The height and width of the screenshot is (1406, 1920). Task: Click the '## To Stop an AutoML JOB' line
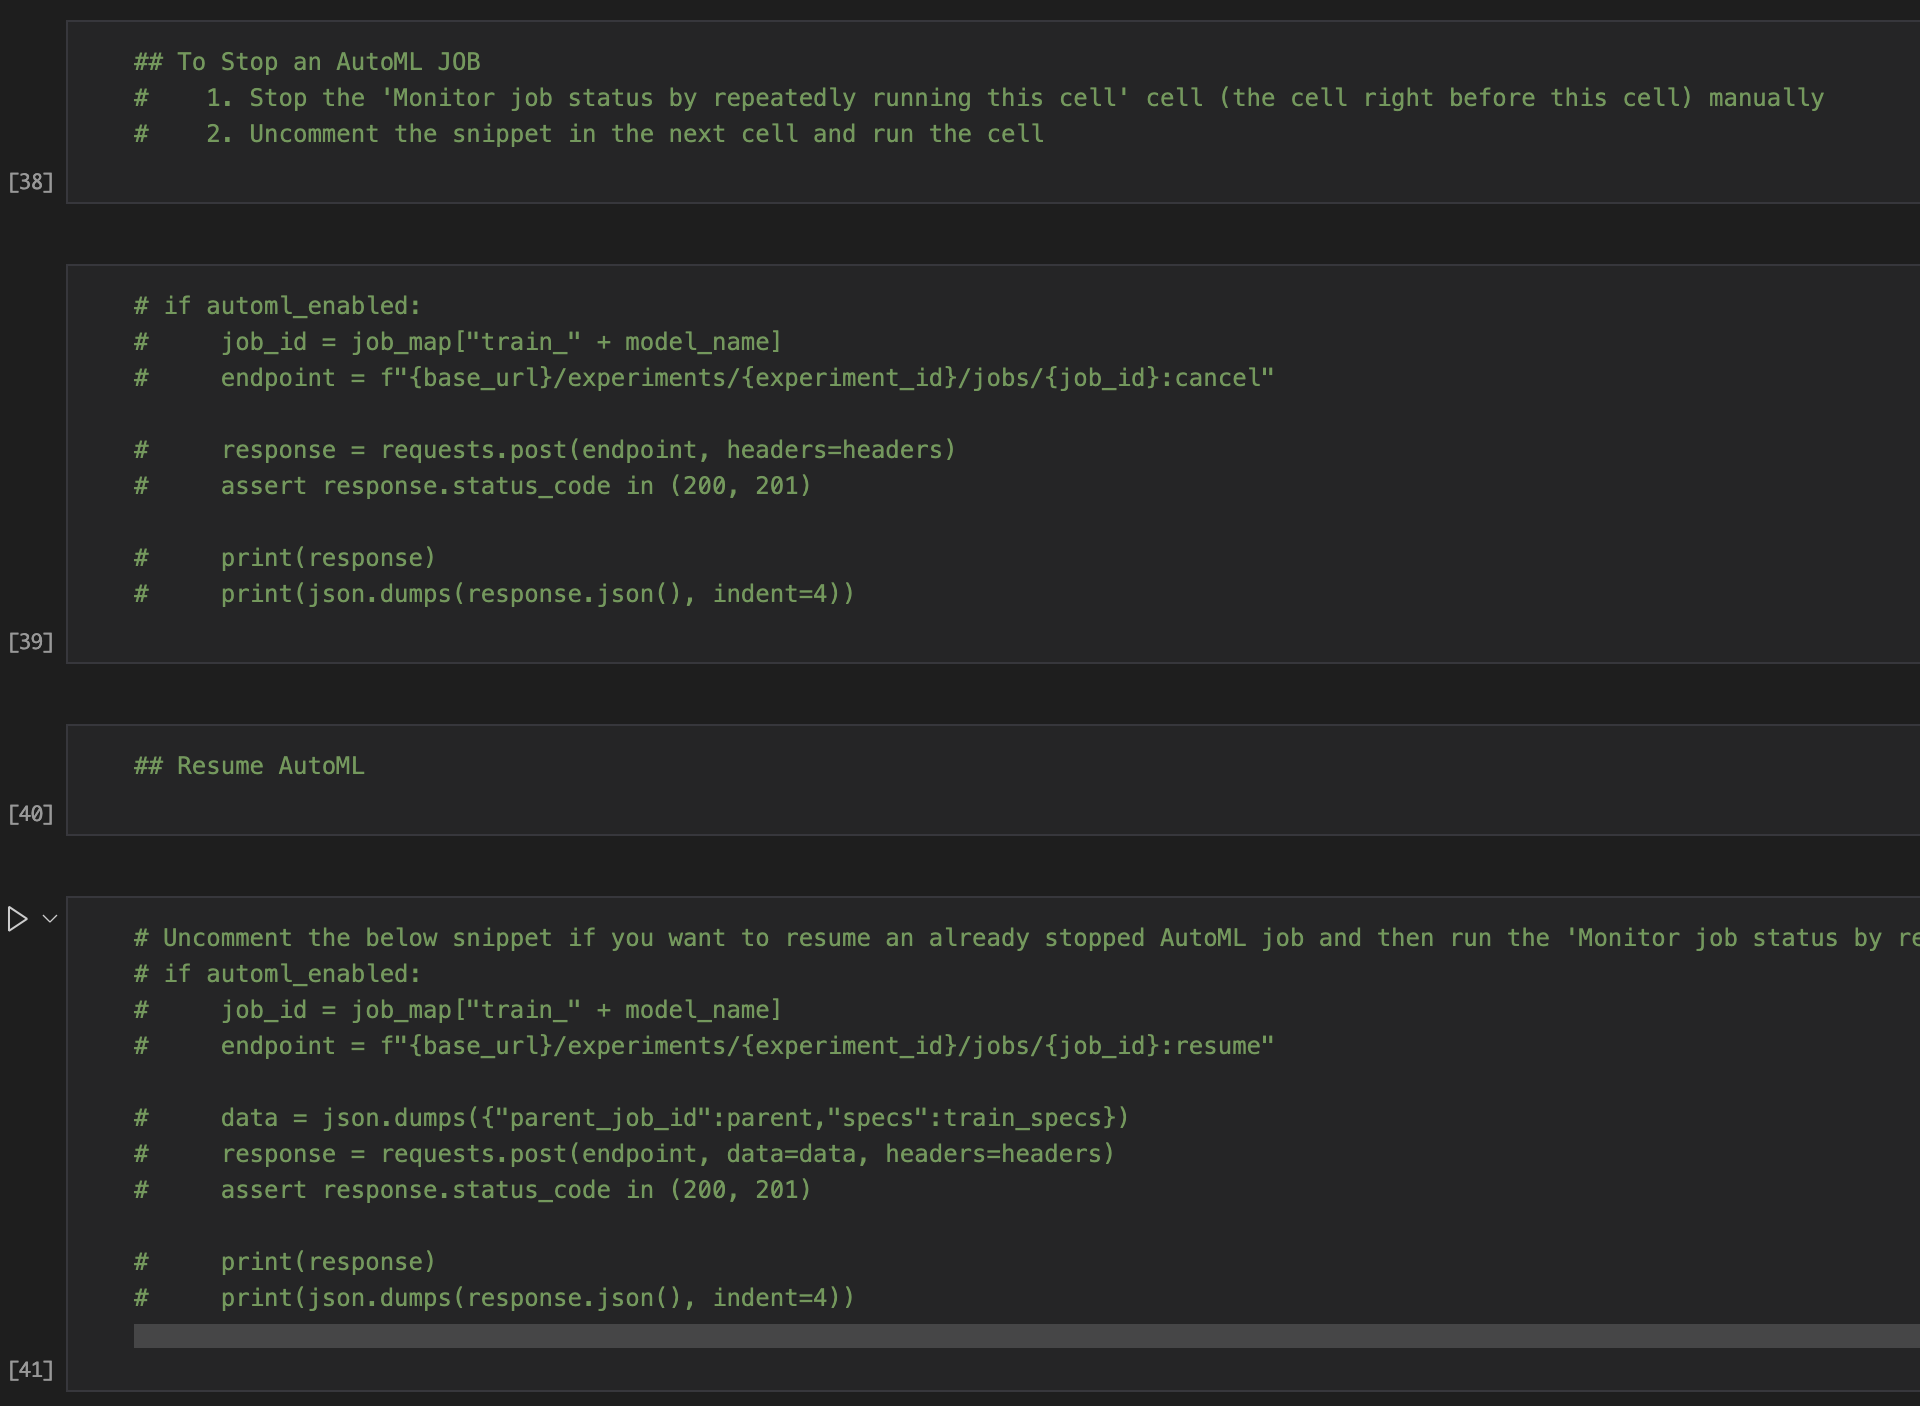point(307,62)
